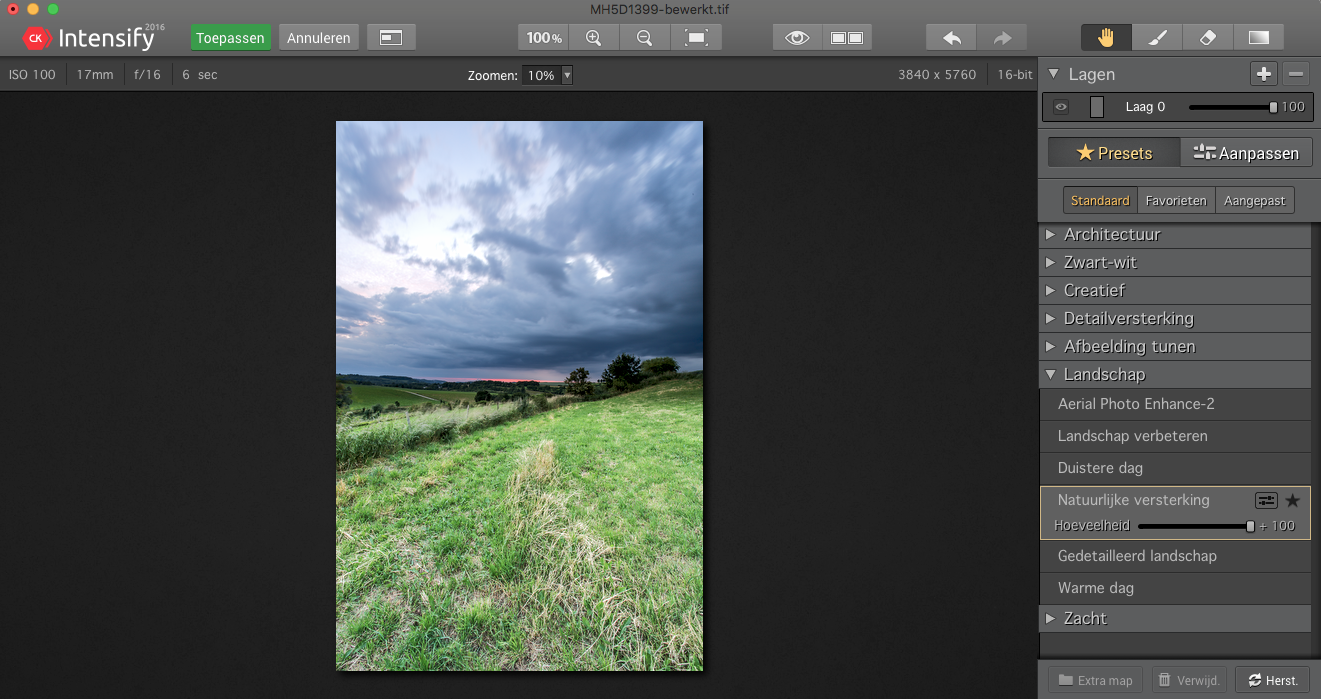Select the Gradient mask tool
Image resolution: width=1321 pixels, height=699 pixels.
click(x=1259, y=38)
